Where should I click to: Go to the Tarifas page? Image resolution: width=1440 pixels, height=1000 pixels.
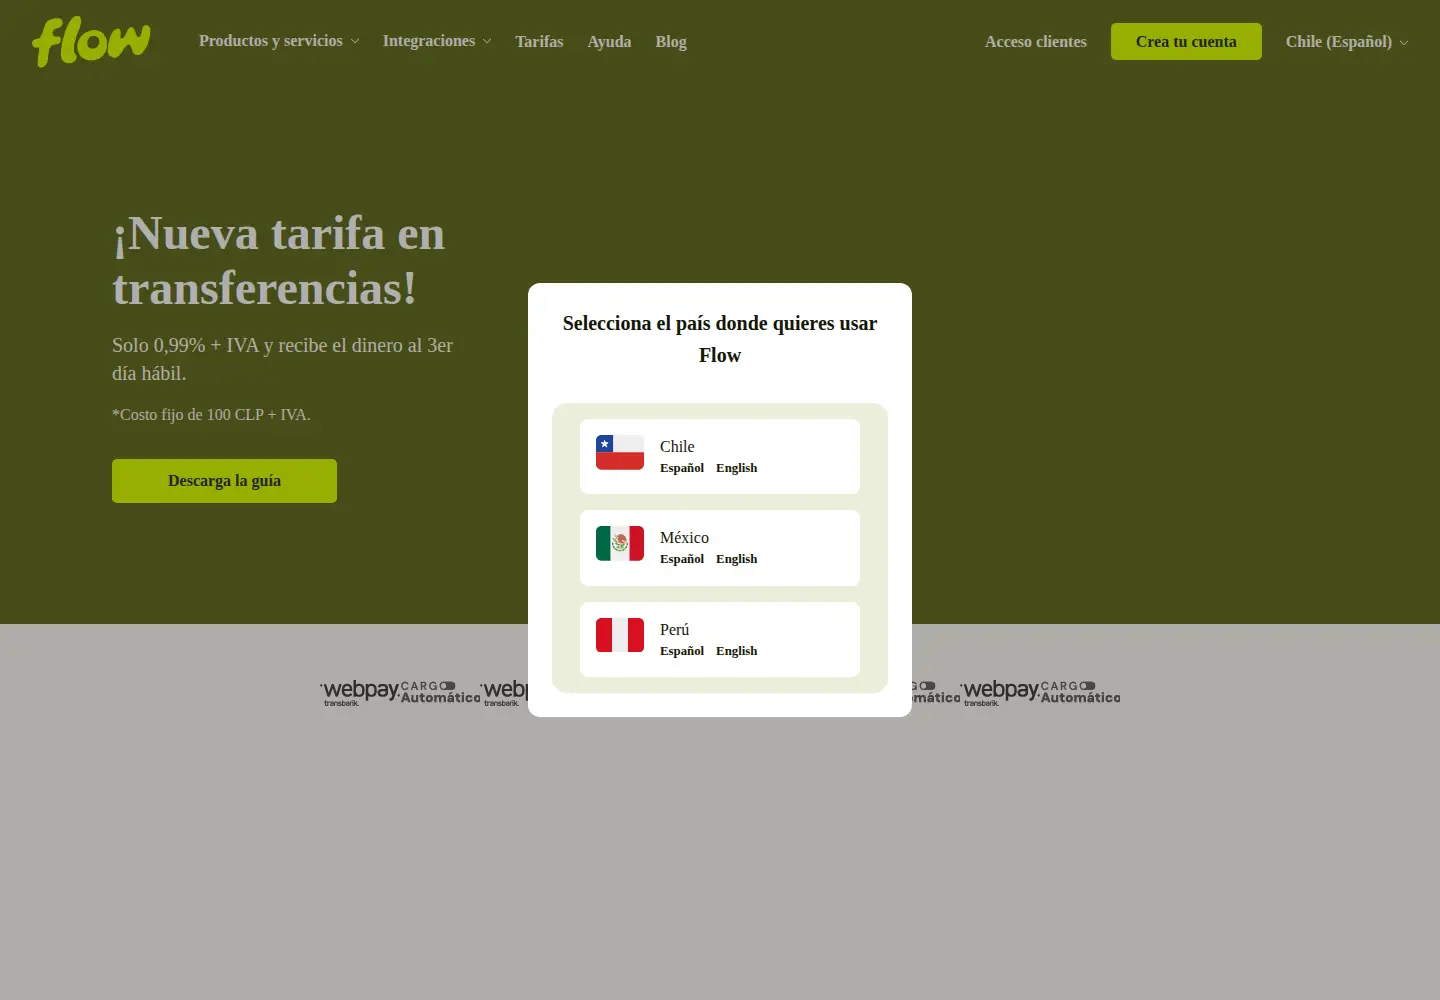tap(539, 42)
